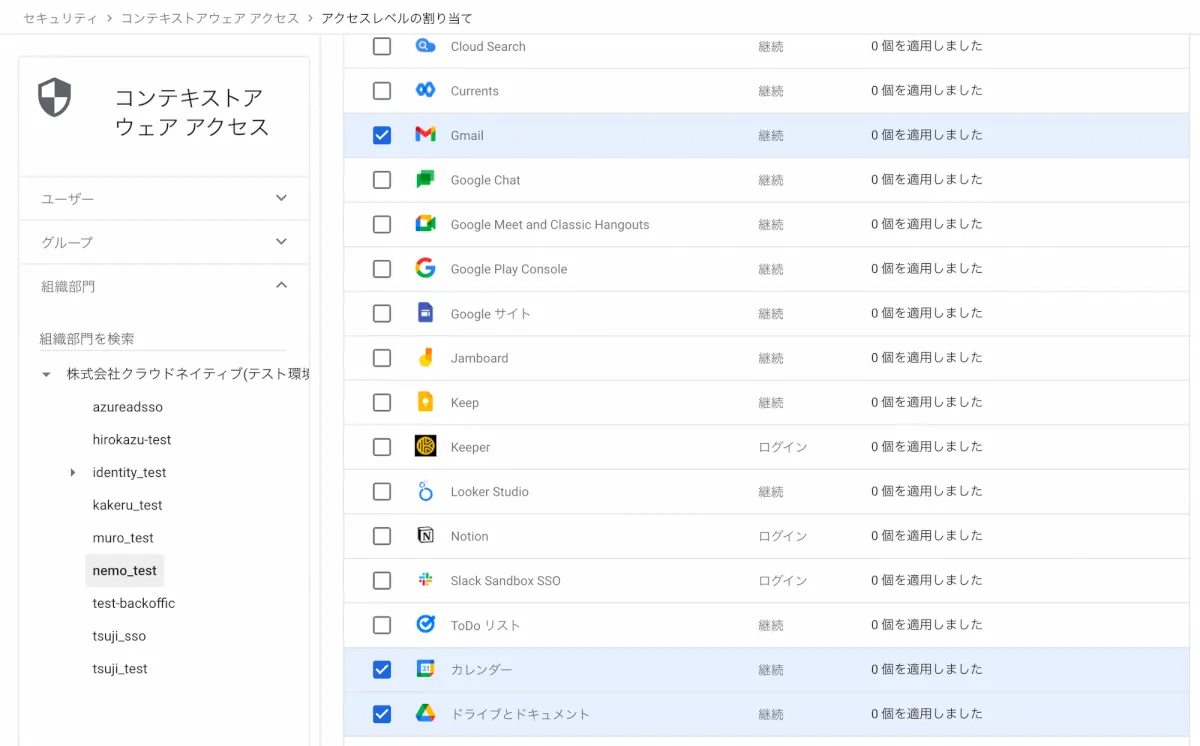The height and width of the screenshot is (746, 1200).
Task: Click the Gmail envelope icon
Action: pos(425,135)
